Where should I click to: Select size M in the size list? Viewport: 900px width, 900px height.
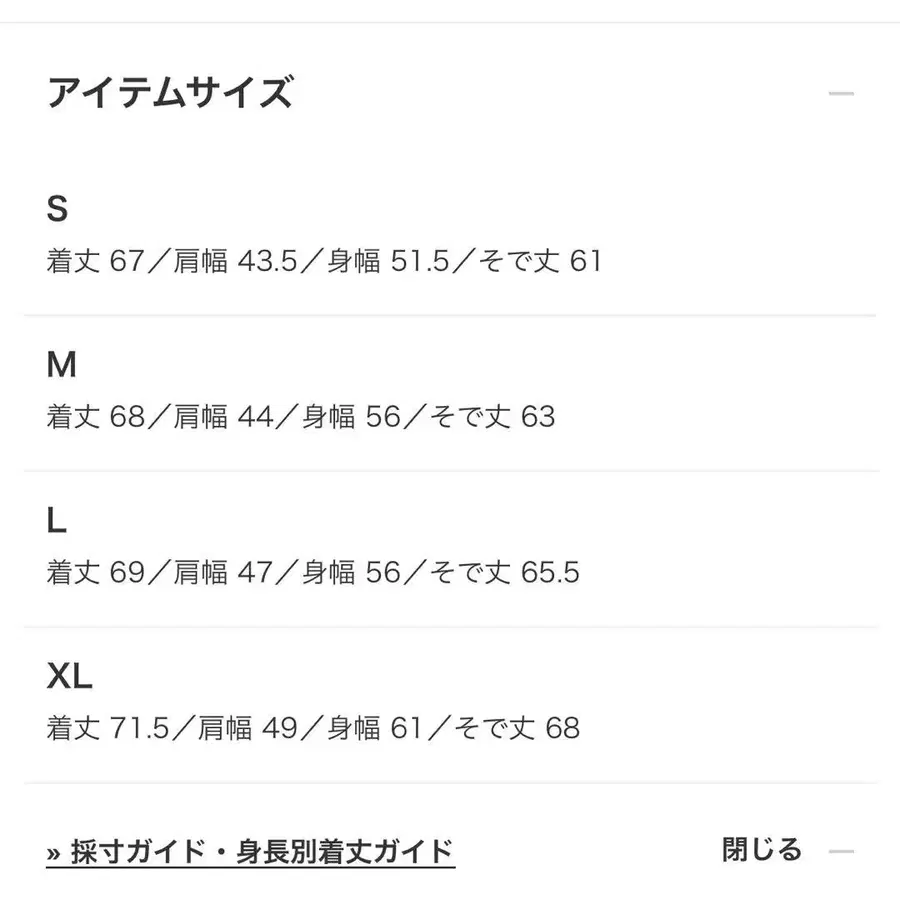(x=63, y=364)
